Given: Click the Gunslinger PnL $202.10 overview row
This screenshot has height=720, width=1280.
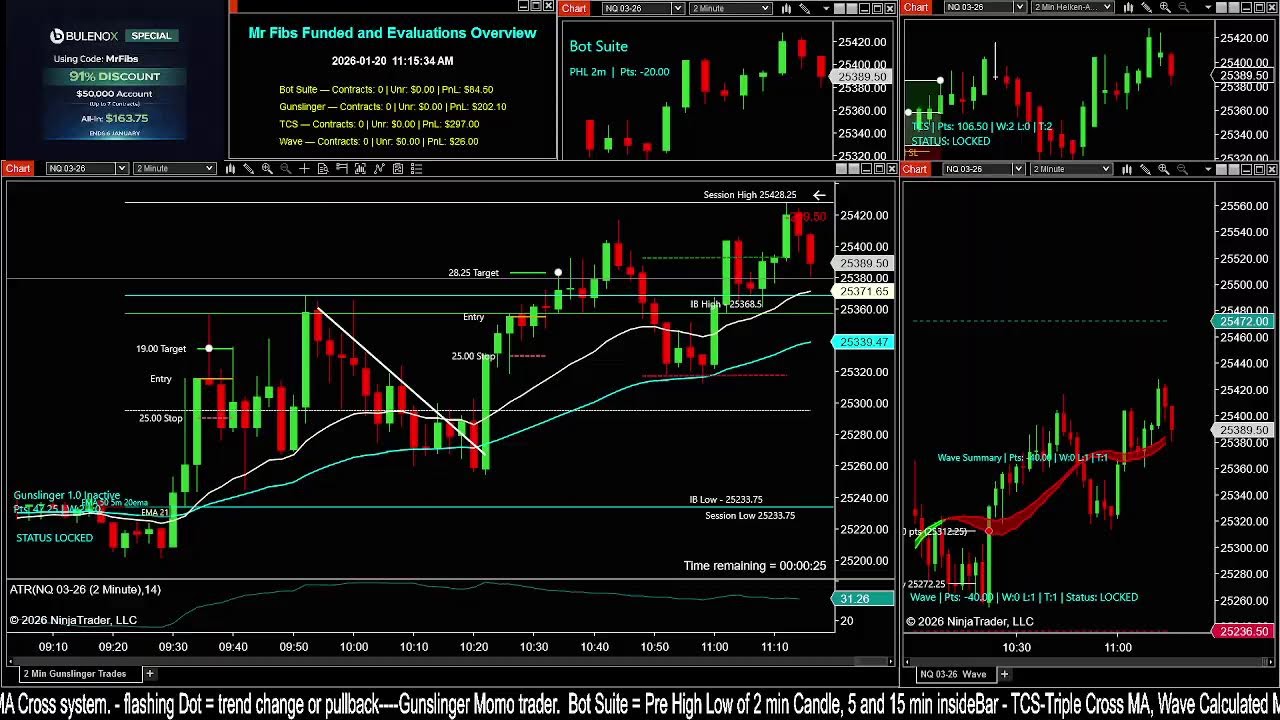Looking at the screenshot, I should click(393, 106).
